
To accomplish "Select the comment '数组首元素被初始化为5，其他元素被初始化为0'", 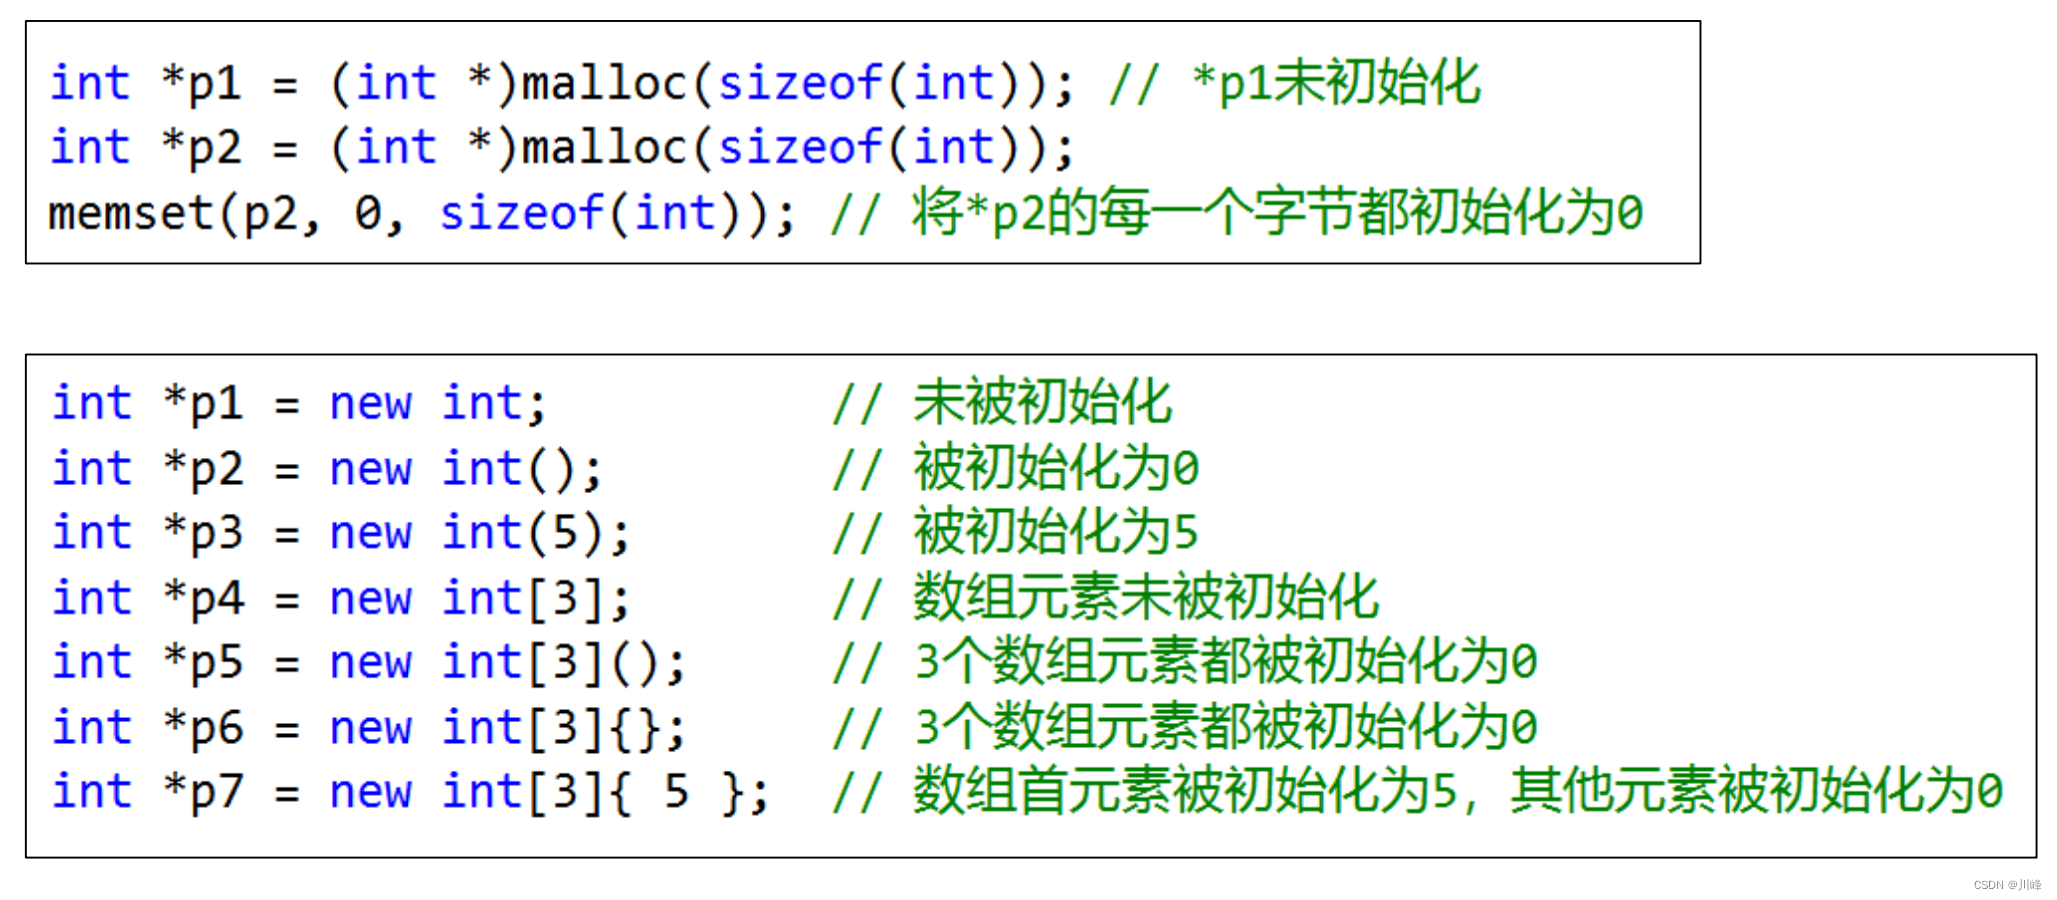I will tap(1459, 791).
